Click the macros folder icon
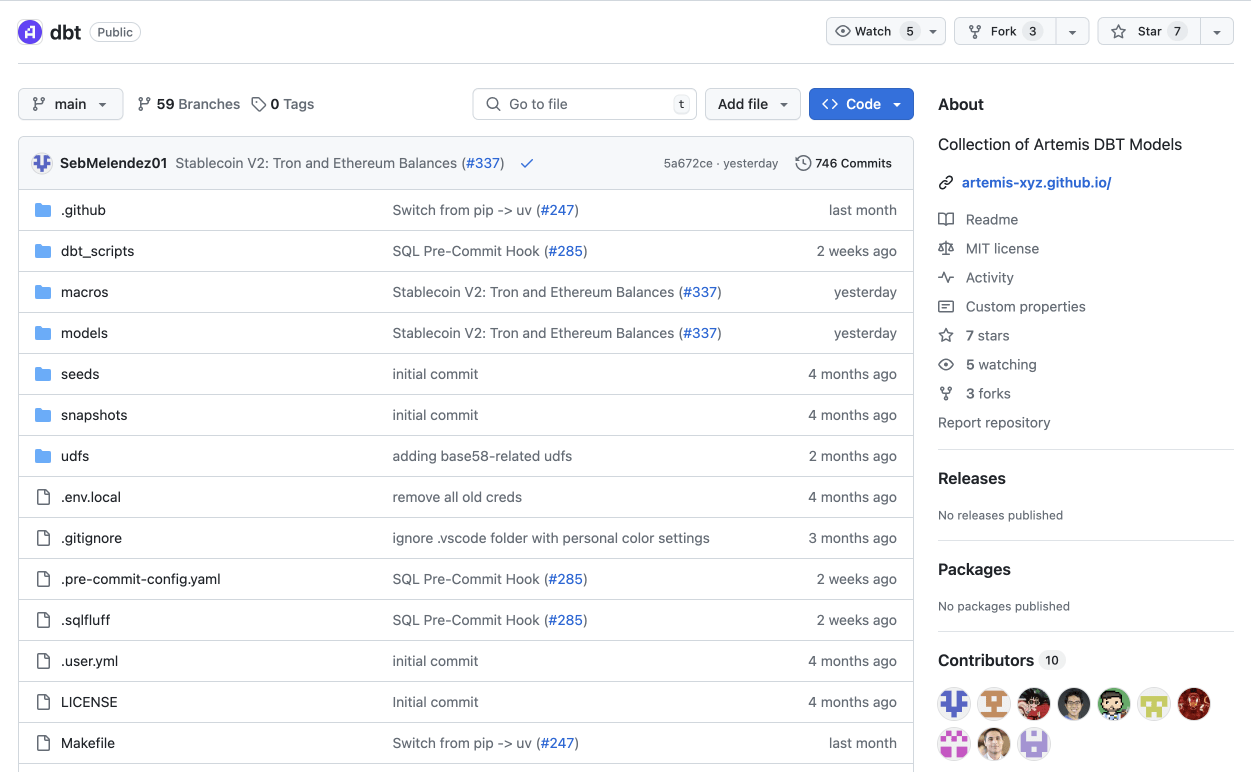Viewport: 1251px width, 772px height. coord(43,292)
